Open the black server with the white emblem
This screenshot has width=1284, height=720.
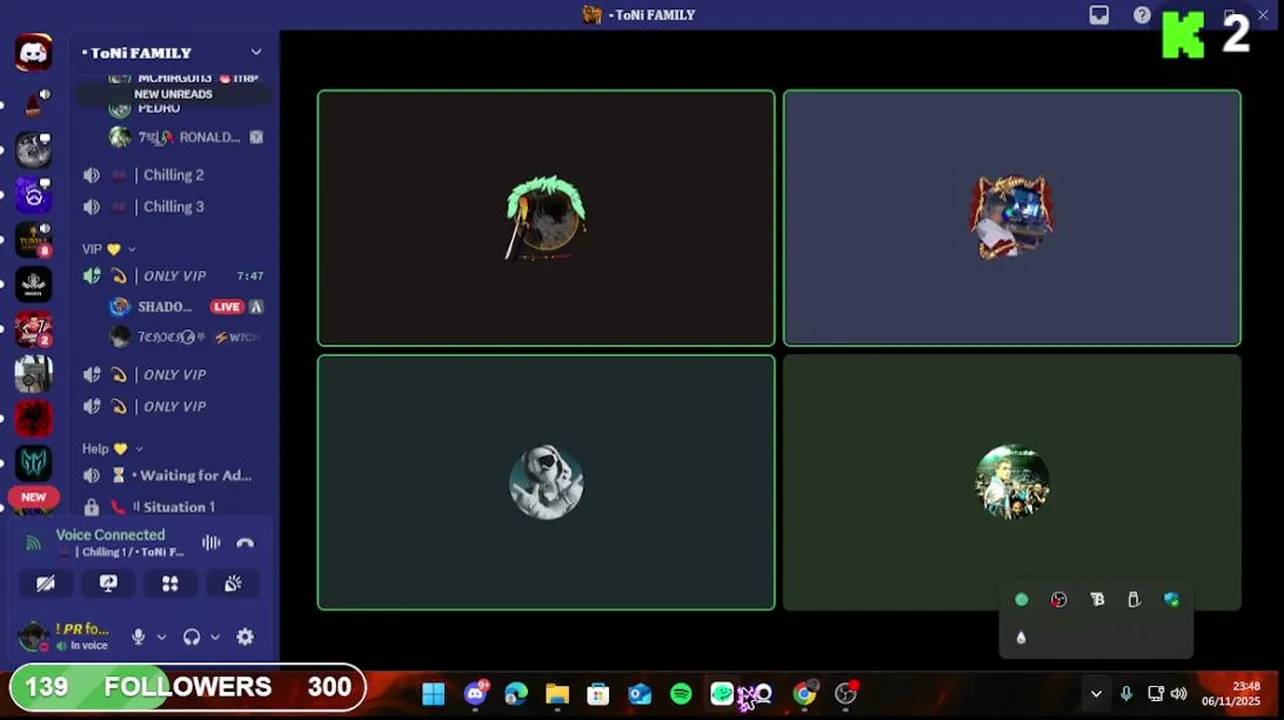click(33, 284)
